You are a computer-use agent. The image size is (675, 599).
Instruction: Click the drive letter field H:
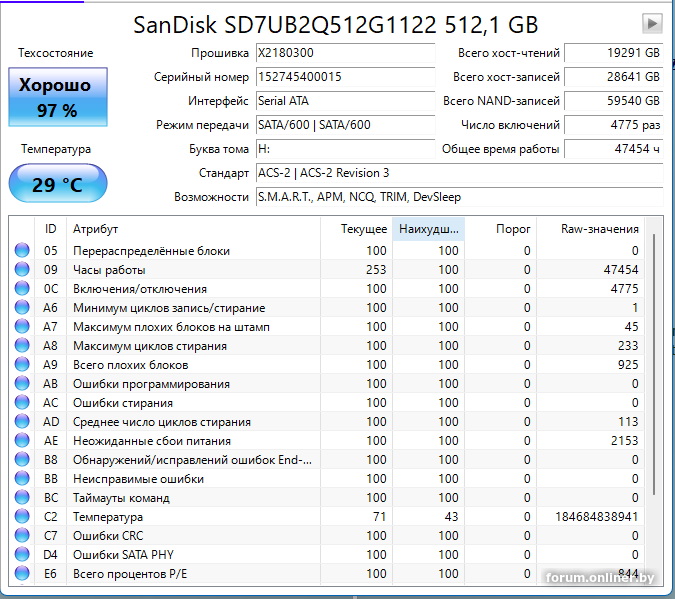point(345,149)
